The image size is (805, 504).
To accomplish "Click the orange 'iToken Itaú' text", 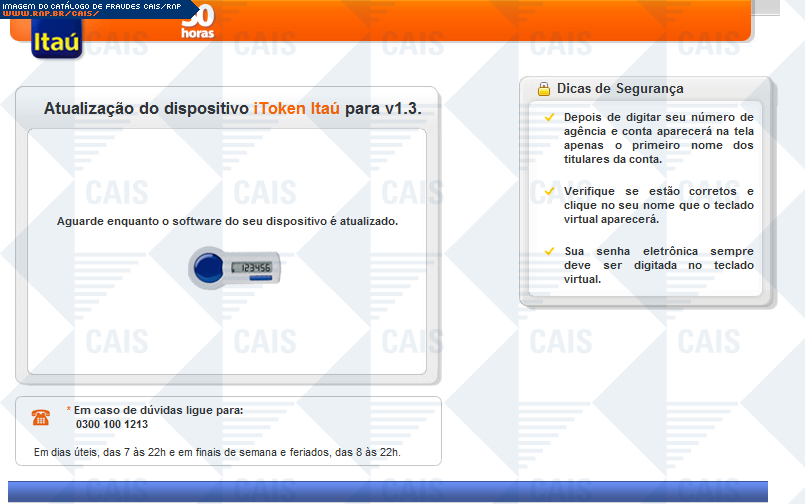I will [296, 108].
